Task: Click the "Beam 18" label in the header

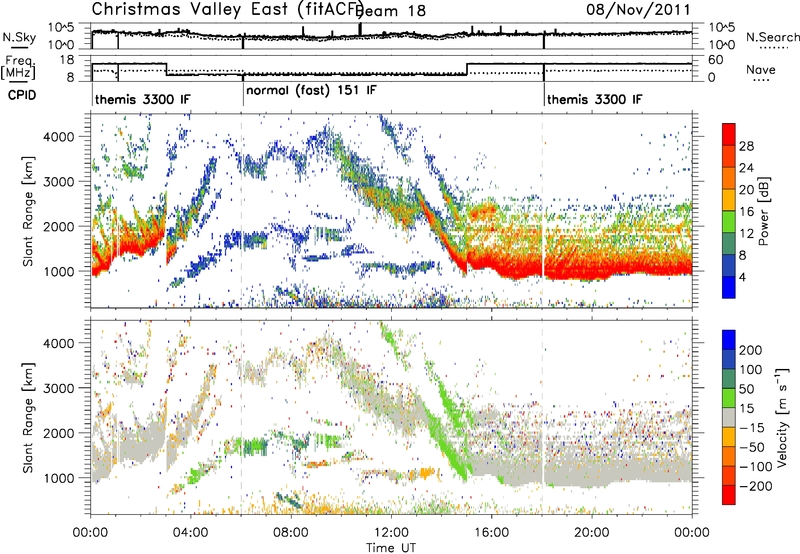Action: click(392, 10)
